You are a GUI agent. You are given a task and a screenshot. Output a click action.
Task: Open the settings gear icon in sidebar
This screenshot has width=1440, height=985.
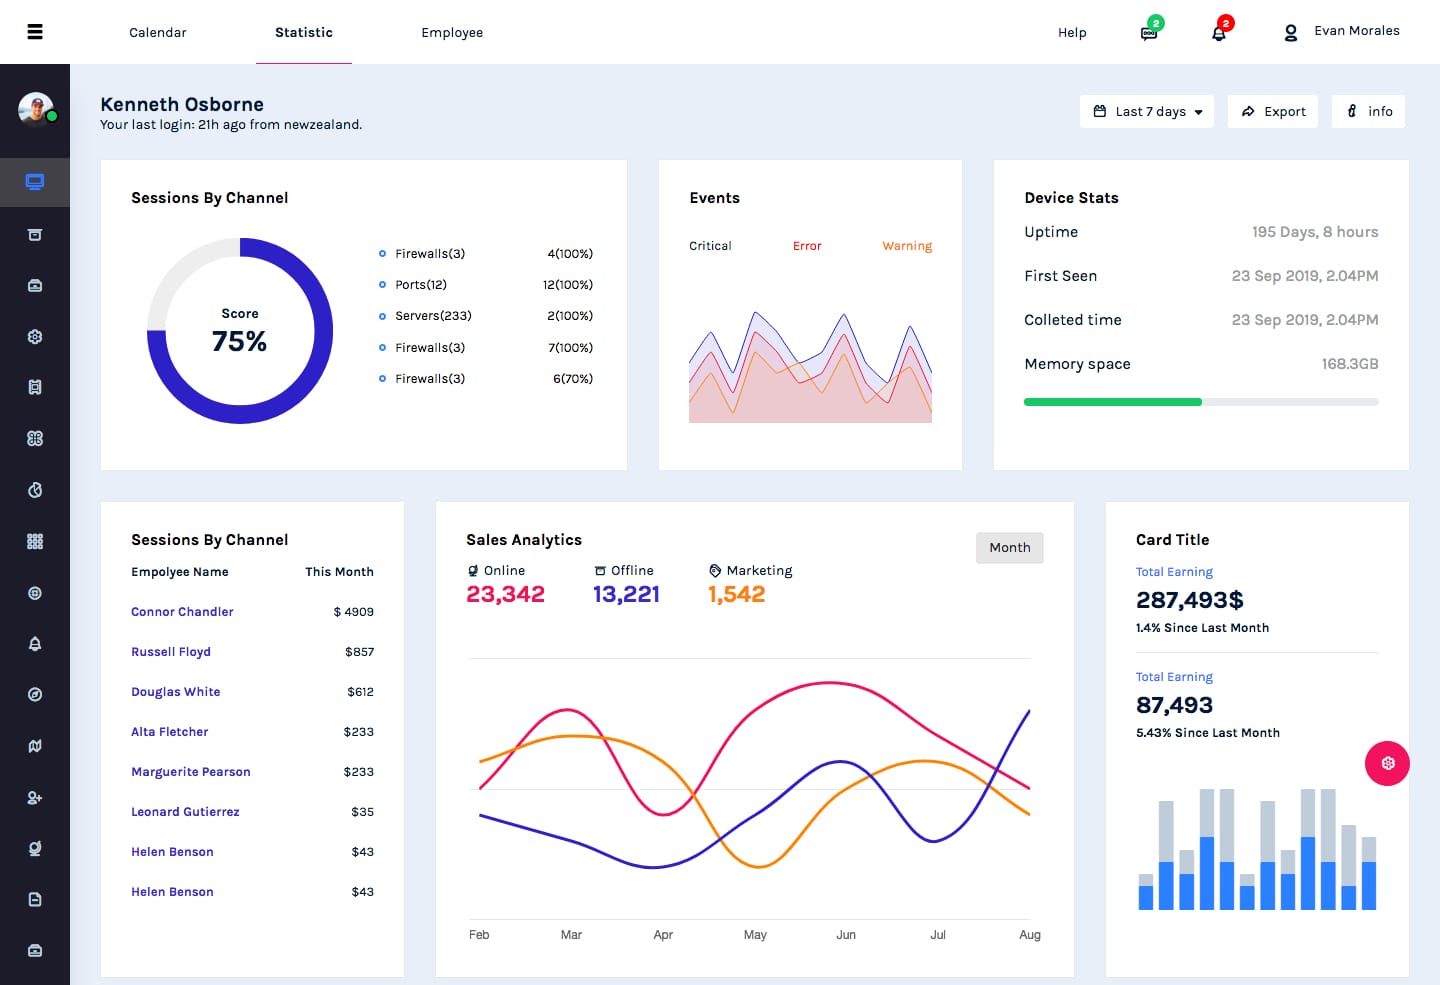[x=35, y=336]
